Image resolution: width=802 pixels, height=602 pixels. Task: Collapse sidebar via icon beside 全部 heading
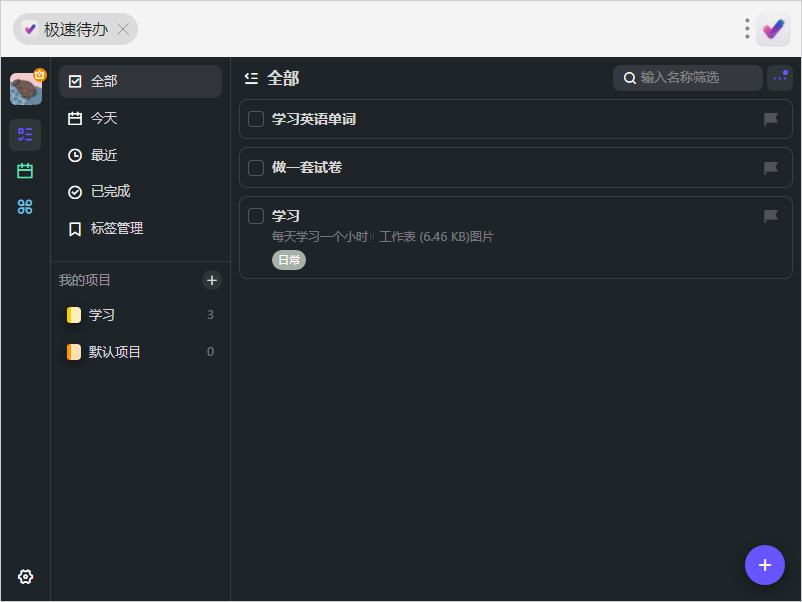point(251,78)
